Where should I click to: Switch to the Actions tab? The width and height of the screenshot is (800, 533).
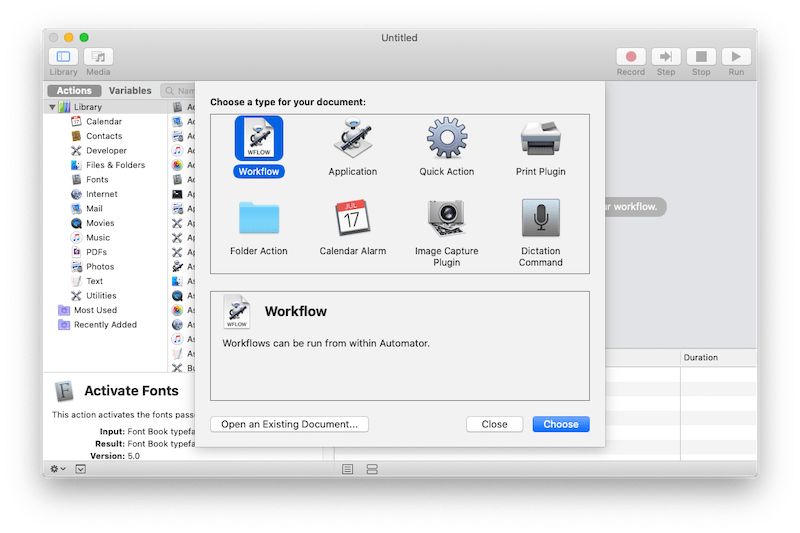coord(74,90)
